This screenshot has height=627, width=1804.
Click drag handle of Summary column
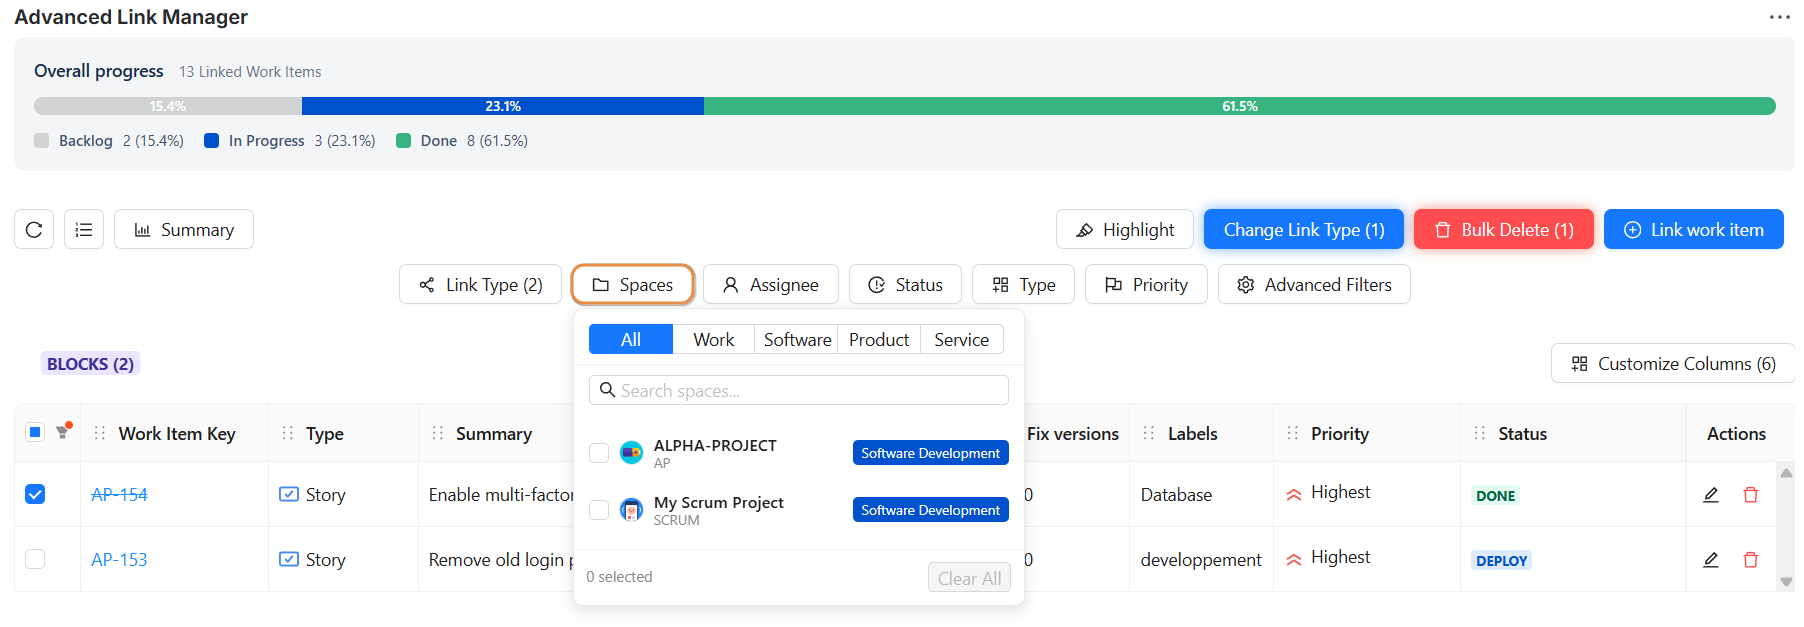click(438, 433)
